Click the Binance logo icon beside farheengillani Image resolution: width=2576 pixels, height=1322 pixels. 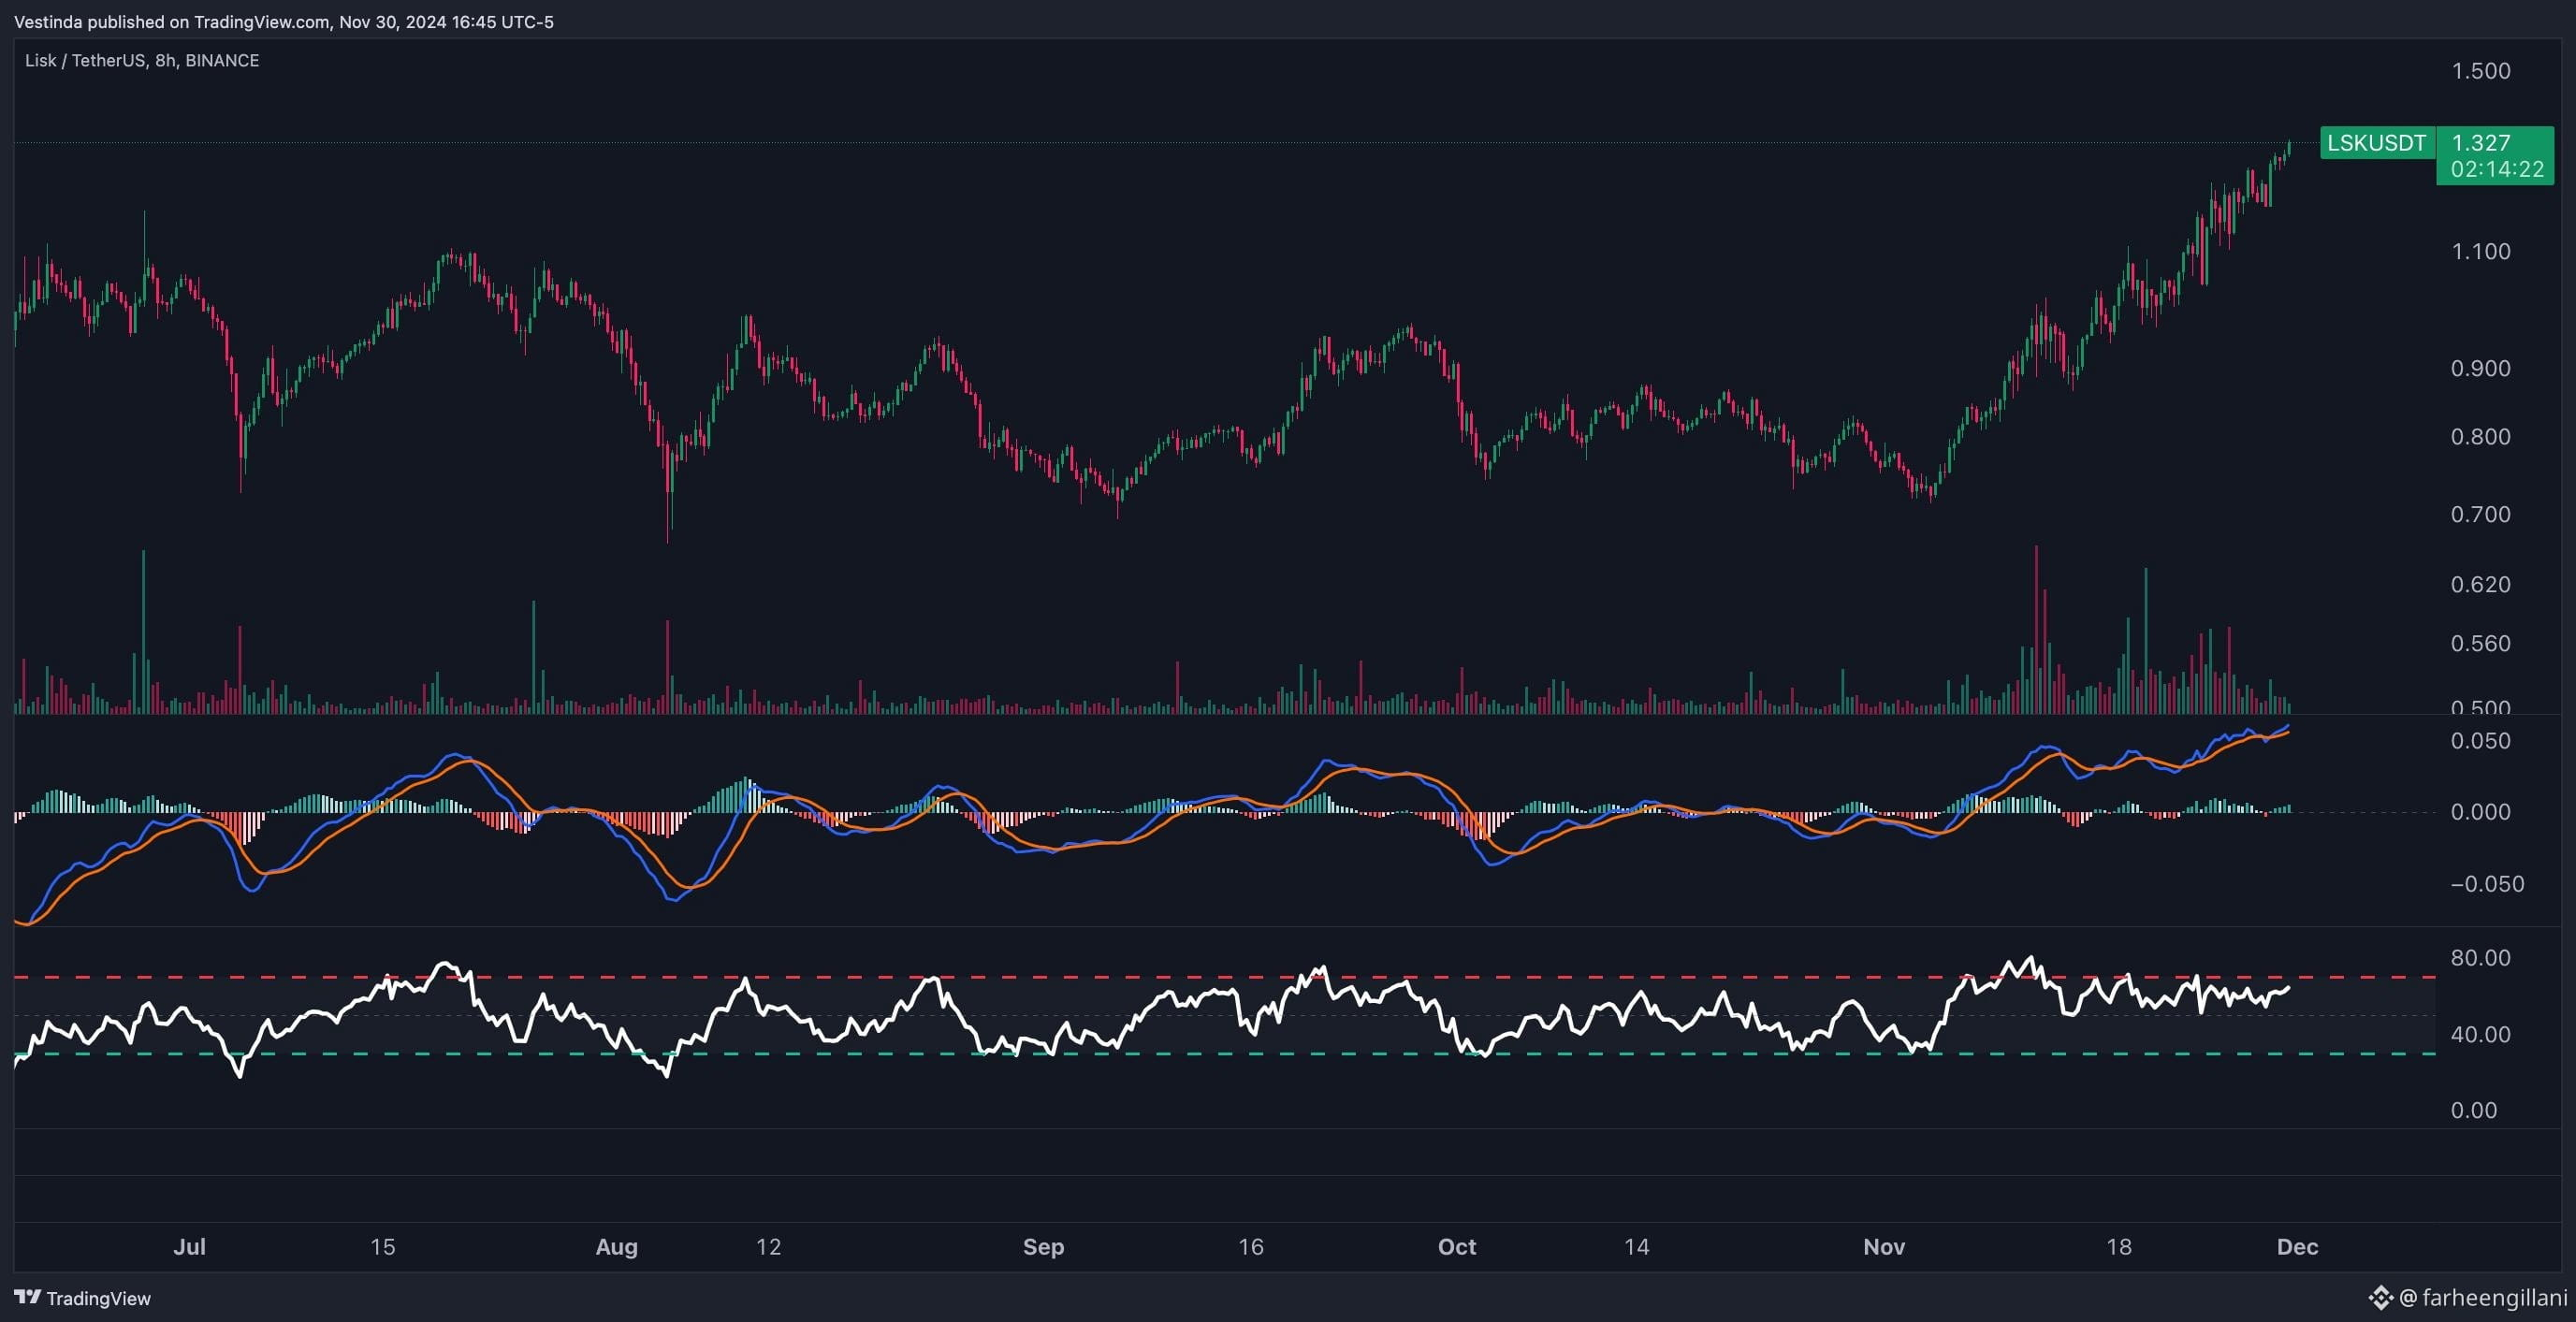2381,1298
